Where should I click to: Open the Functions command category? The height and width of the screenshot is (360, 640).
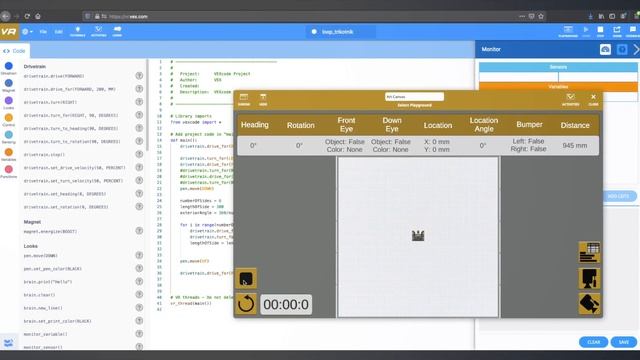tap(9, 171)
